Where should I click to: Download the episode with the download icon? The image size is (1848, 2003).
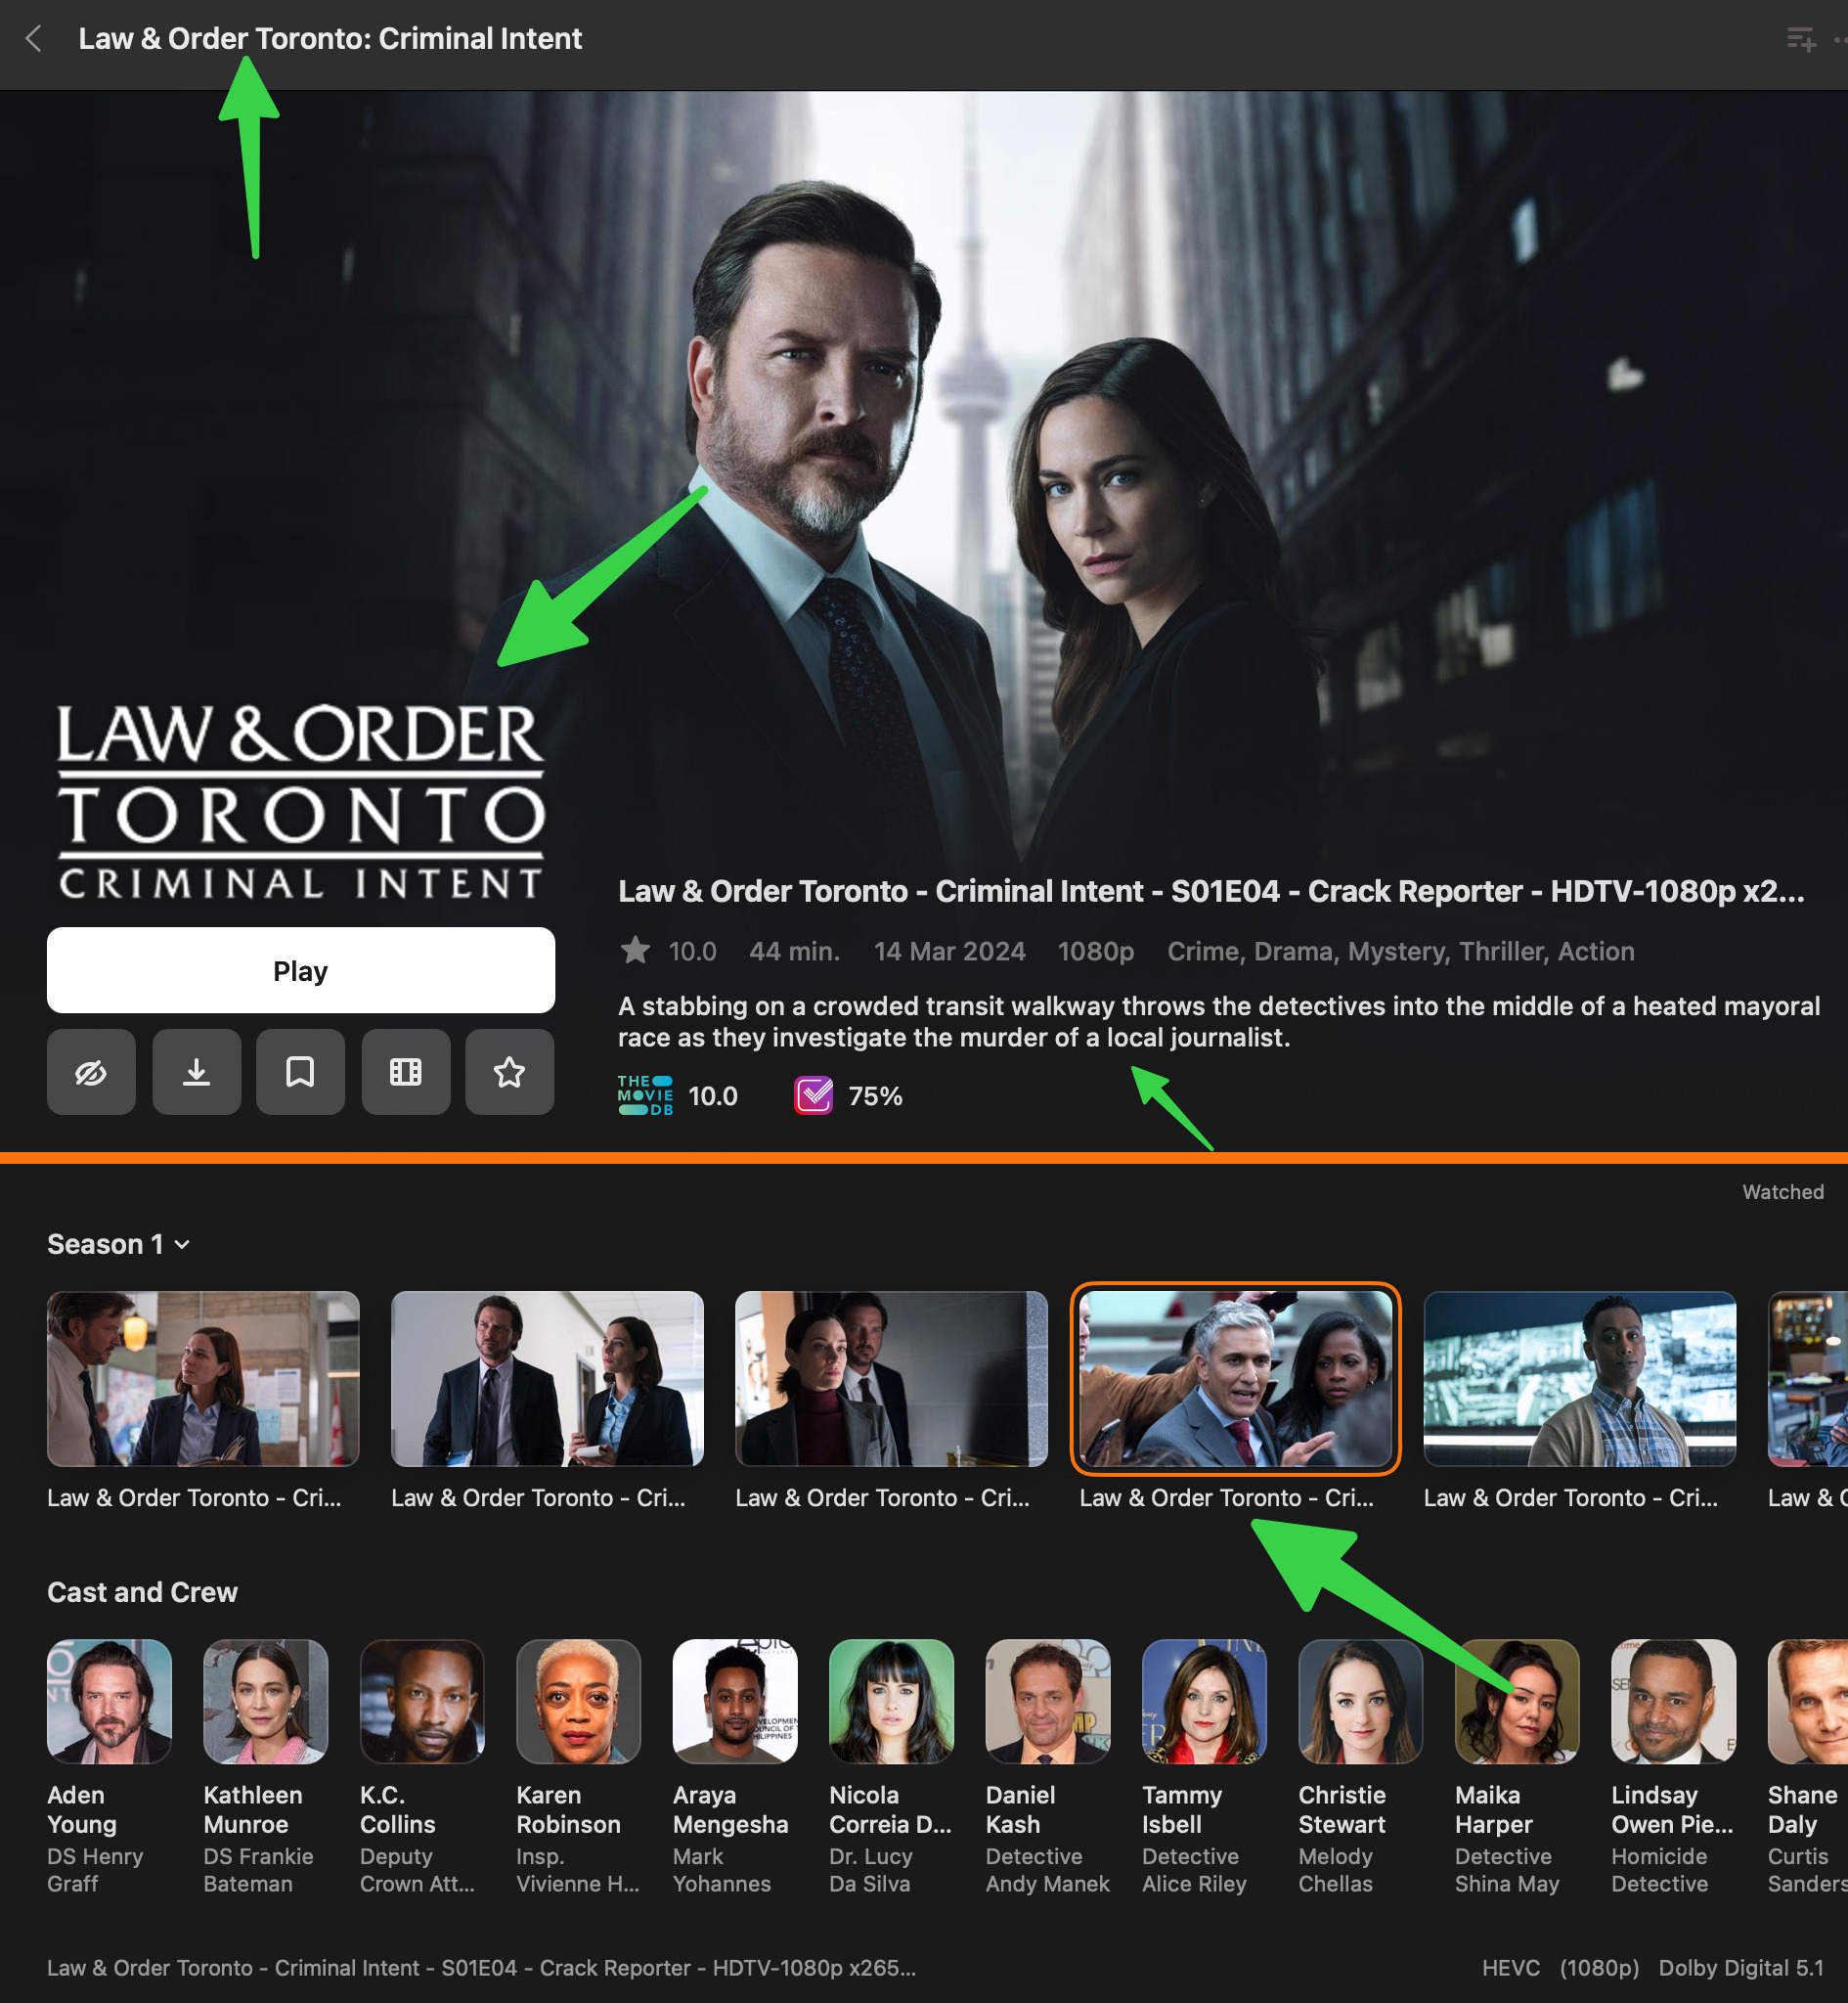tap(196, 1072)
